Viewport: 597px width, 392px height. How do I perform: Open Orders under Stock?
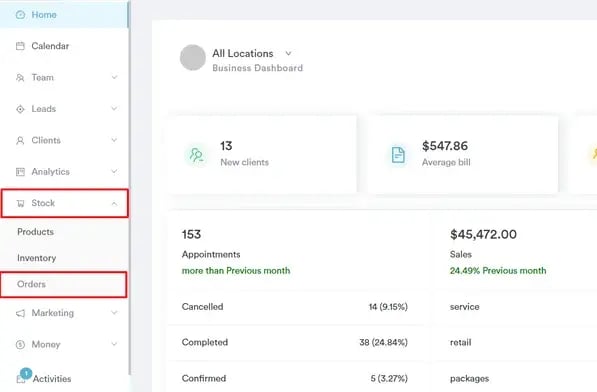click(64, 284)
